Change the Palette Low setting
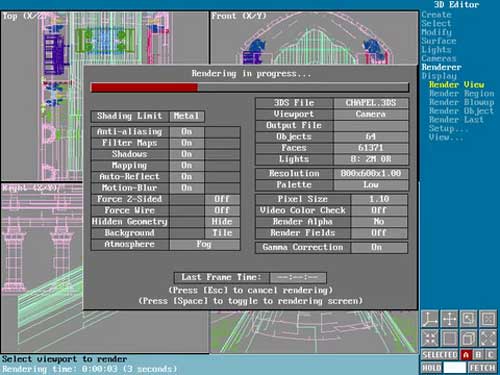The height and width of the screenshot is (375, 500). [371, 185]
